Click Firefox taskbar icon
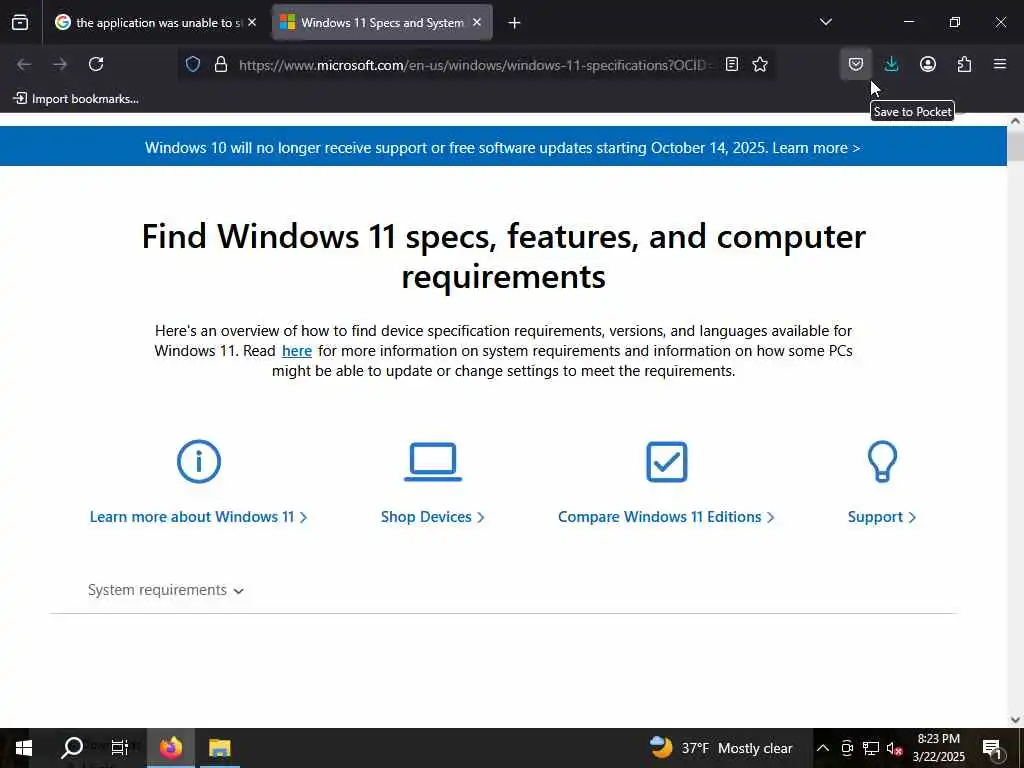Image resolution: width=1024 pixels, height=768 pixels. [x=171, y=748]
